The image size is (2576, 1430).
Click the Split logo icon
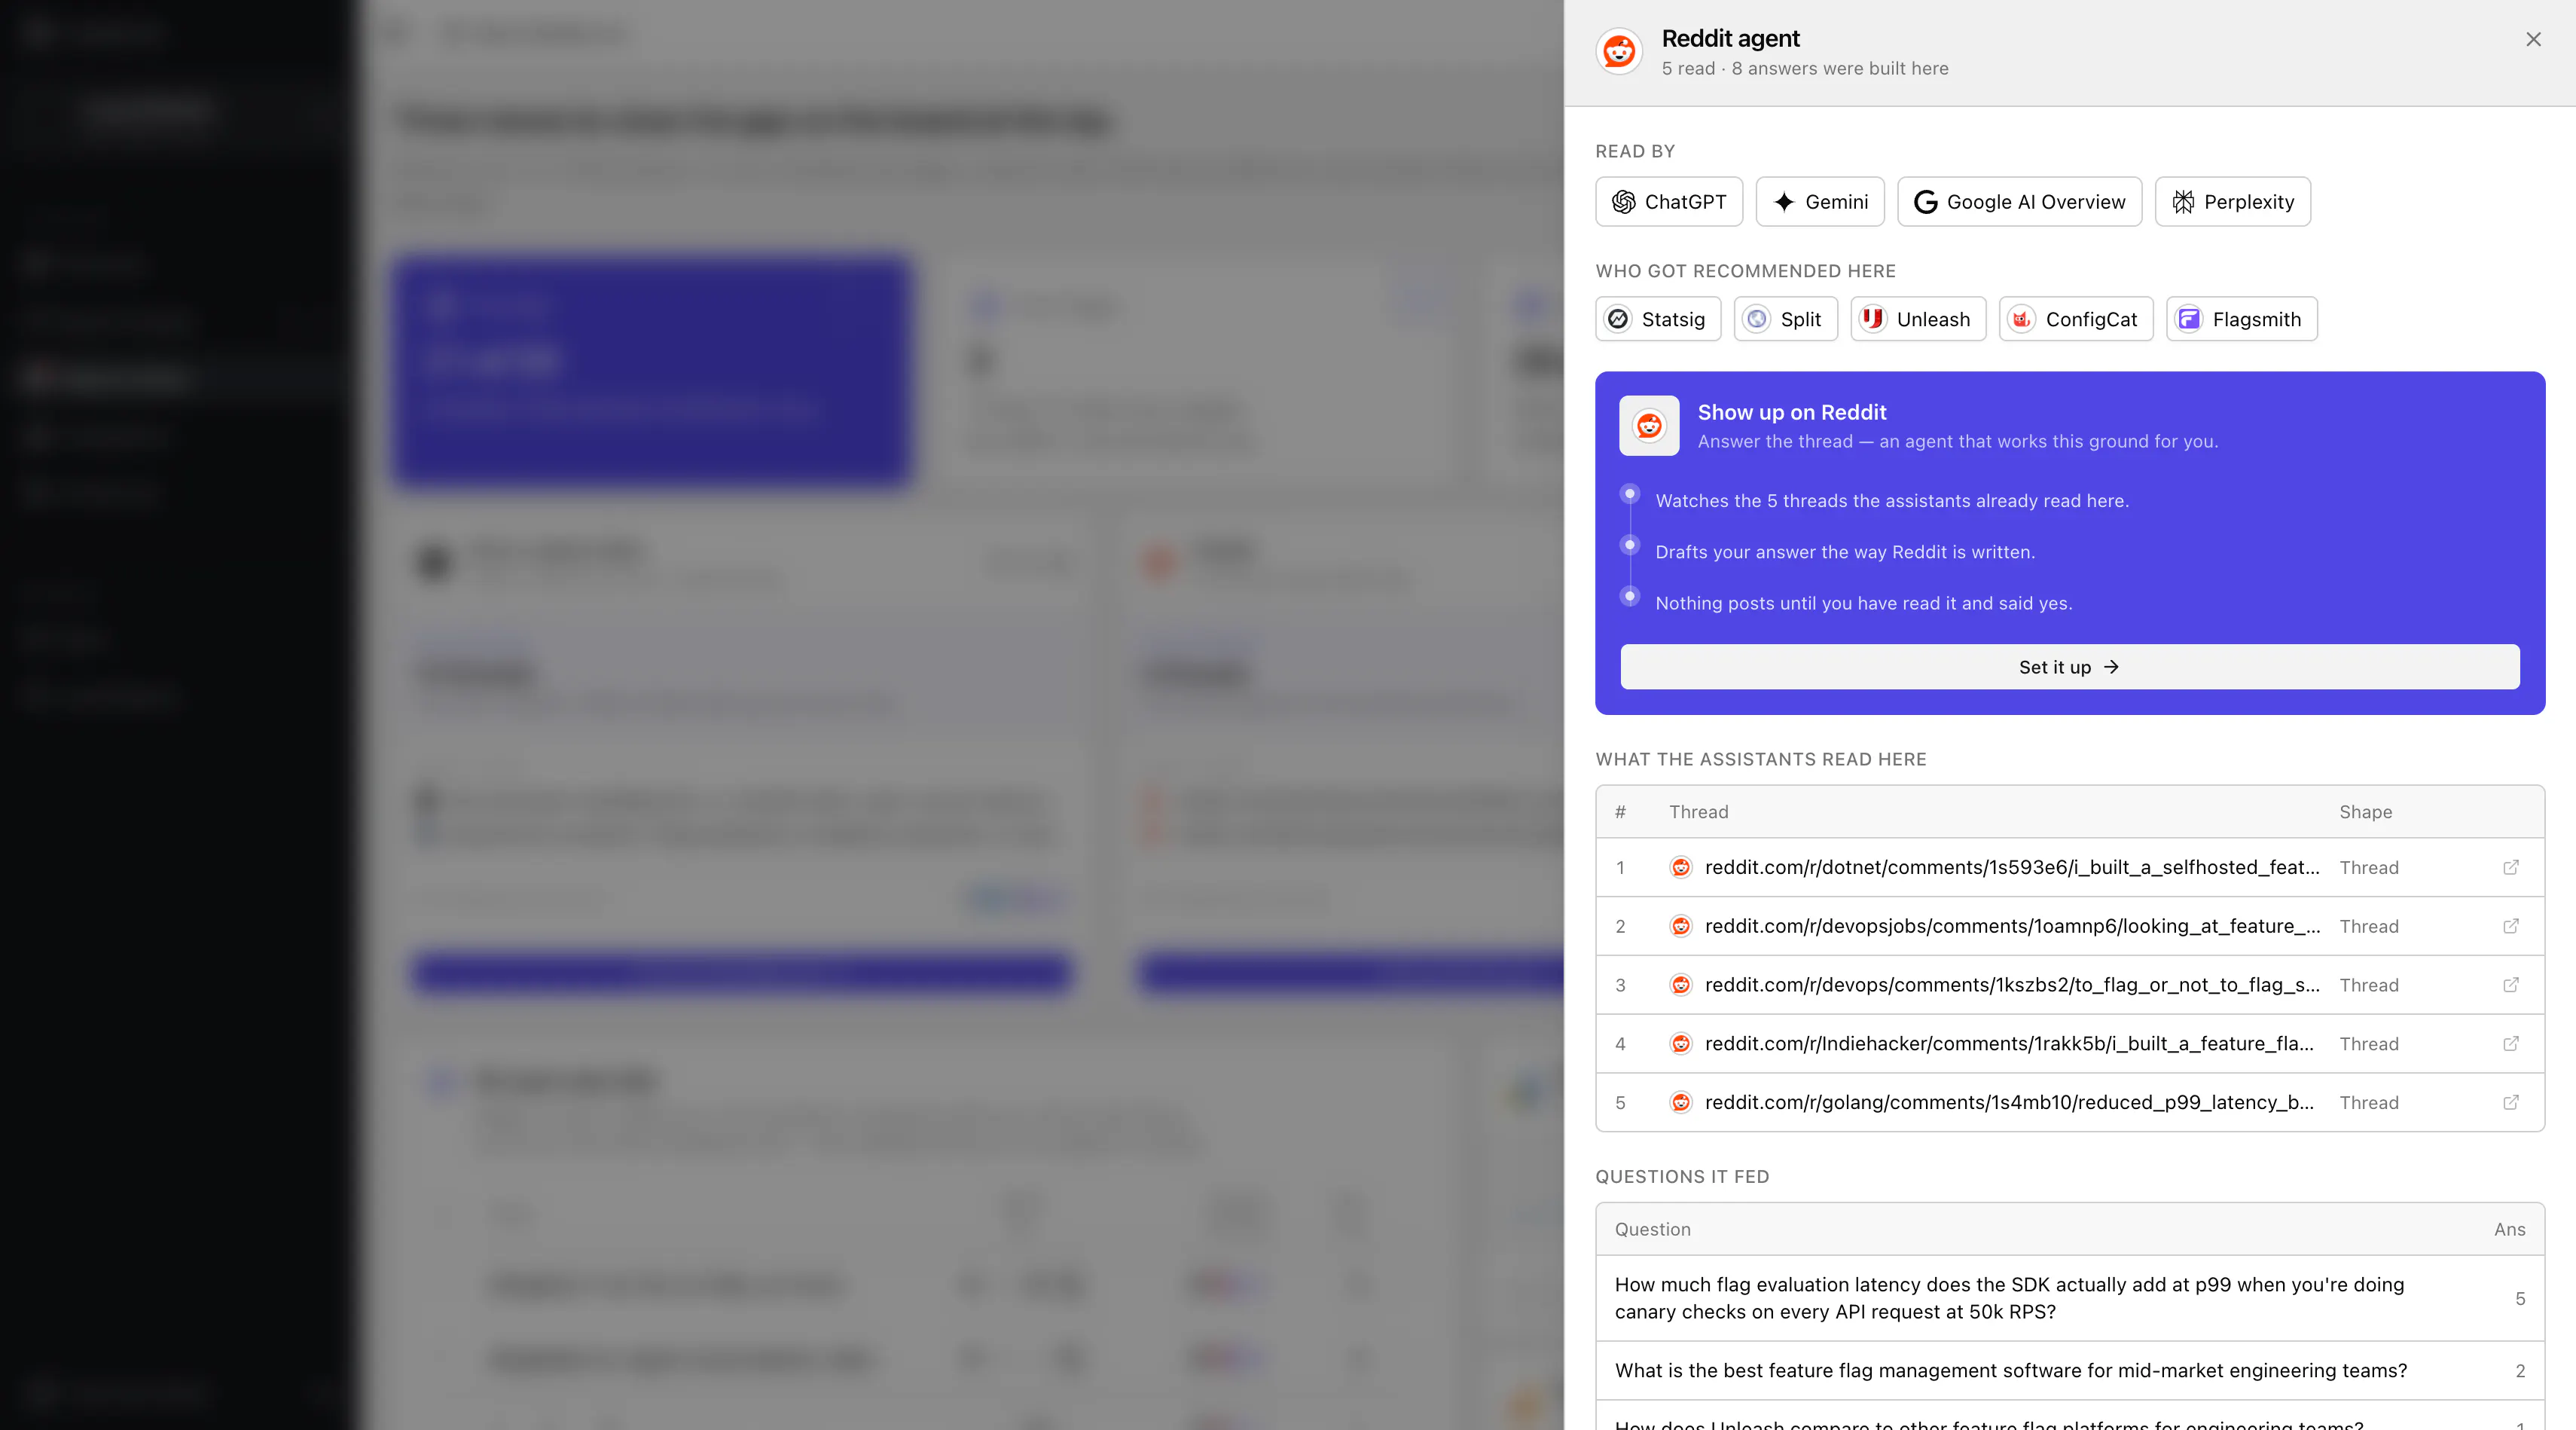pos(1757,319)
